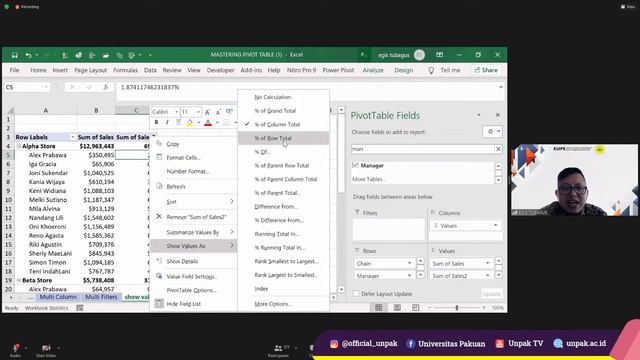640x360 pixels.
Task: Click the mini toolbar center align icon
Action: tap(178, 122)
